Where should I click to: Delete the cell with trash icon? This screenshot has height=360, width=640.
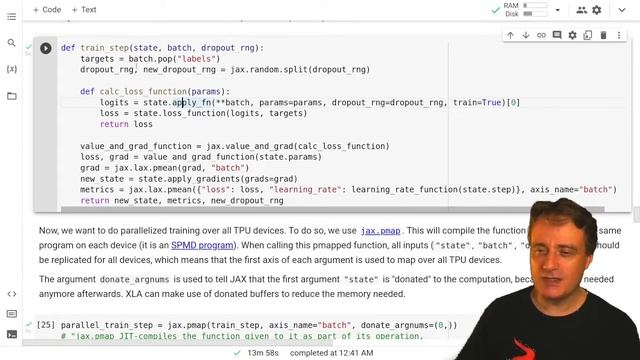coord(603,36)
